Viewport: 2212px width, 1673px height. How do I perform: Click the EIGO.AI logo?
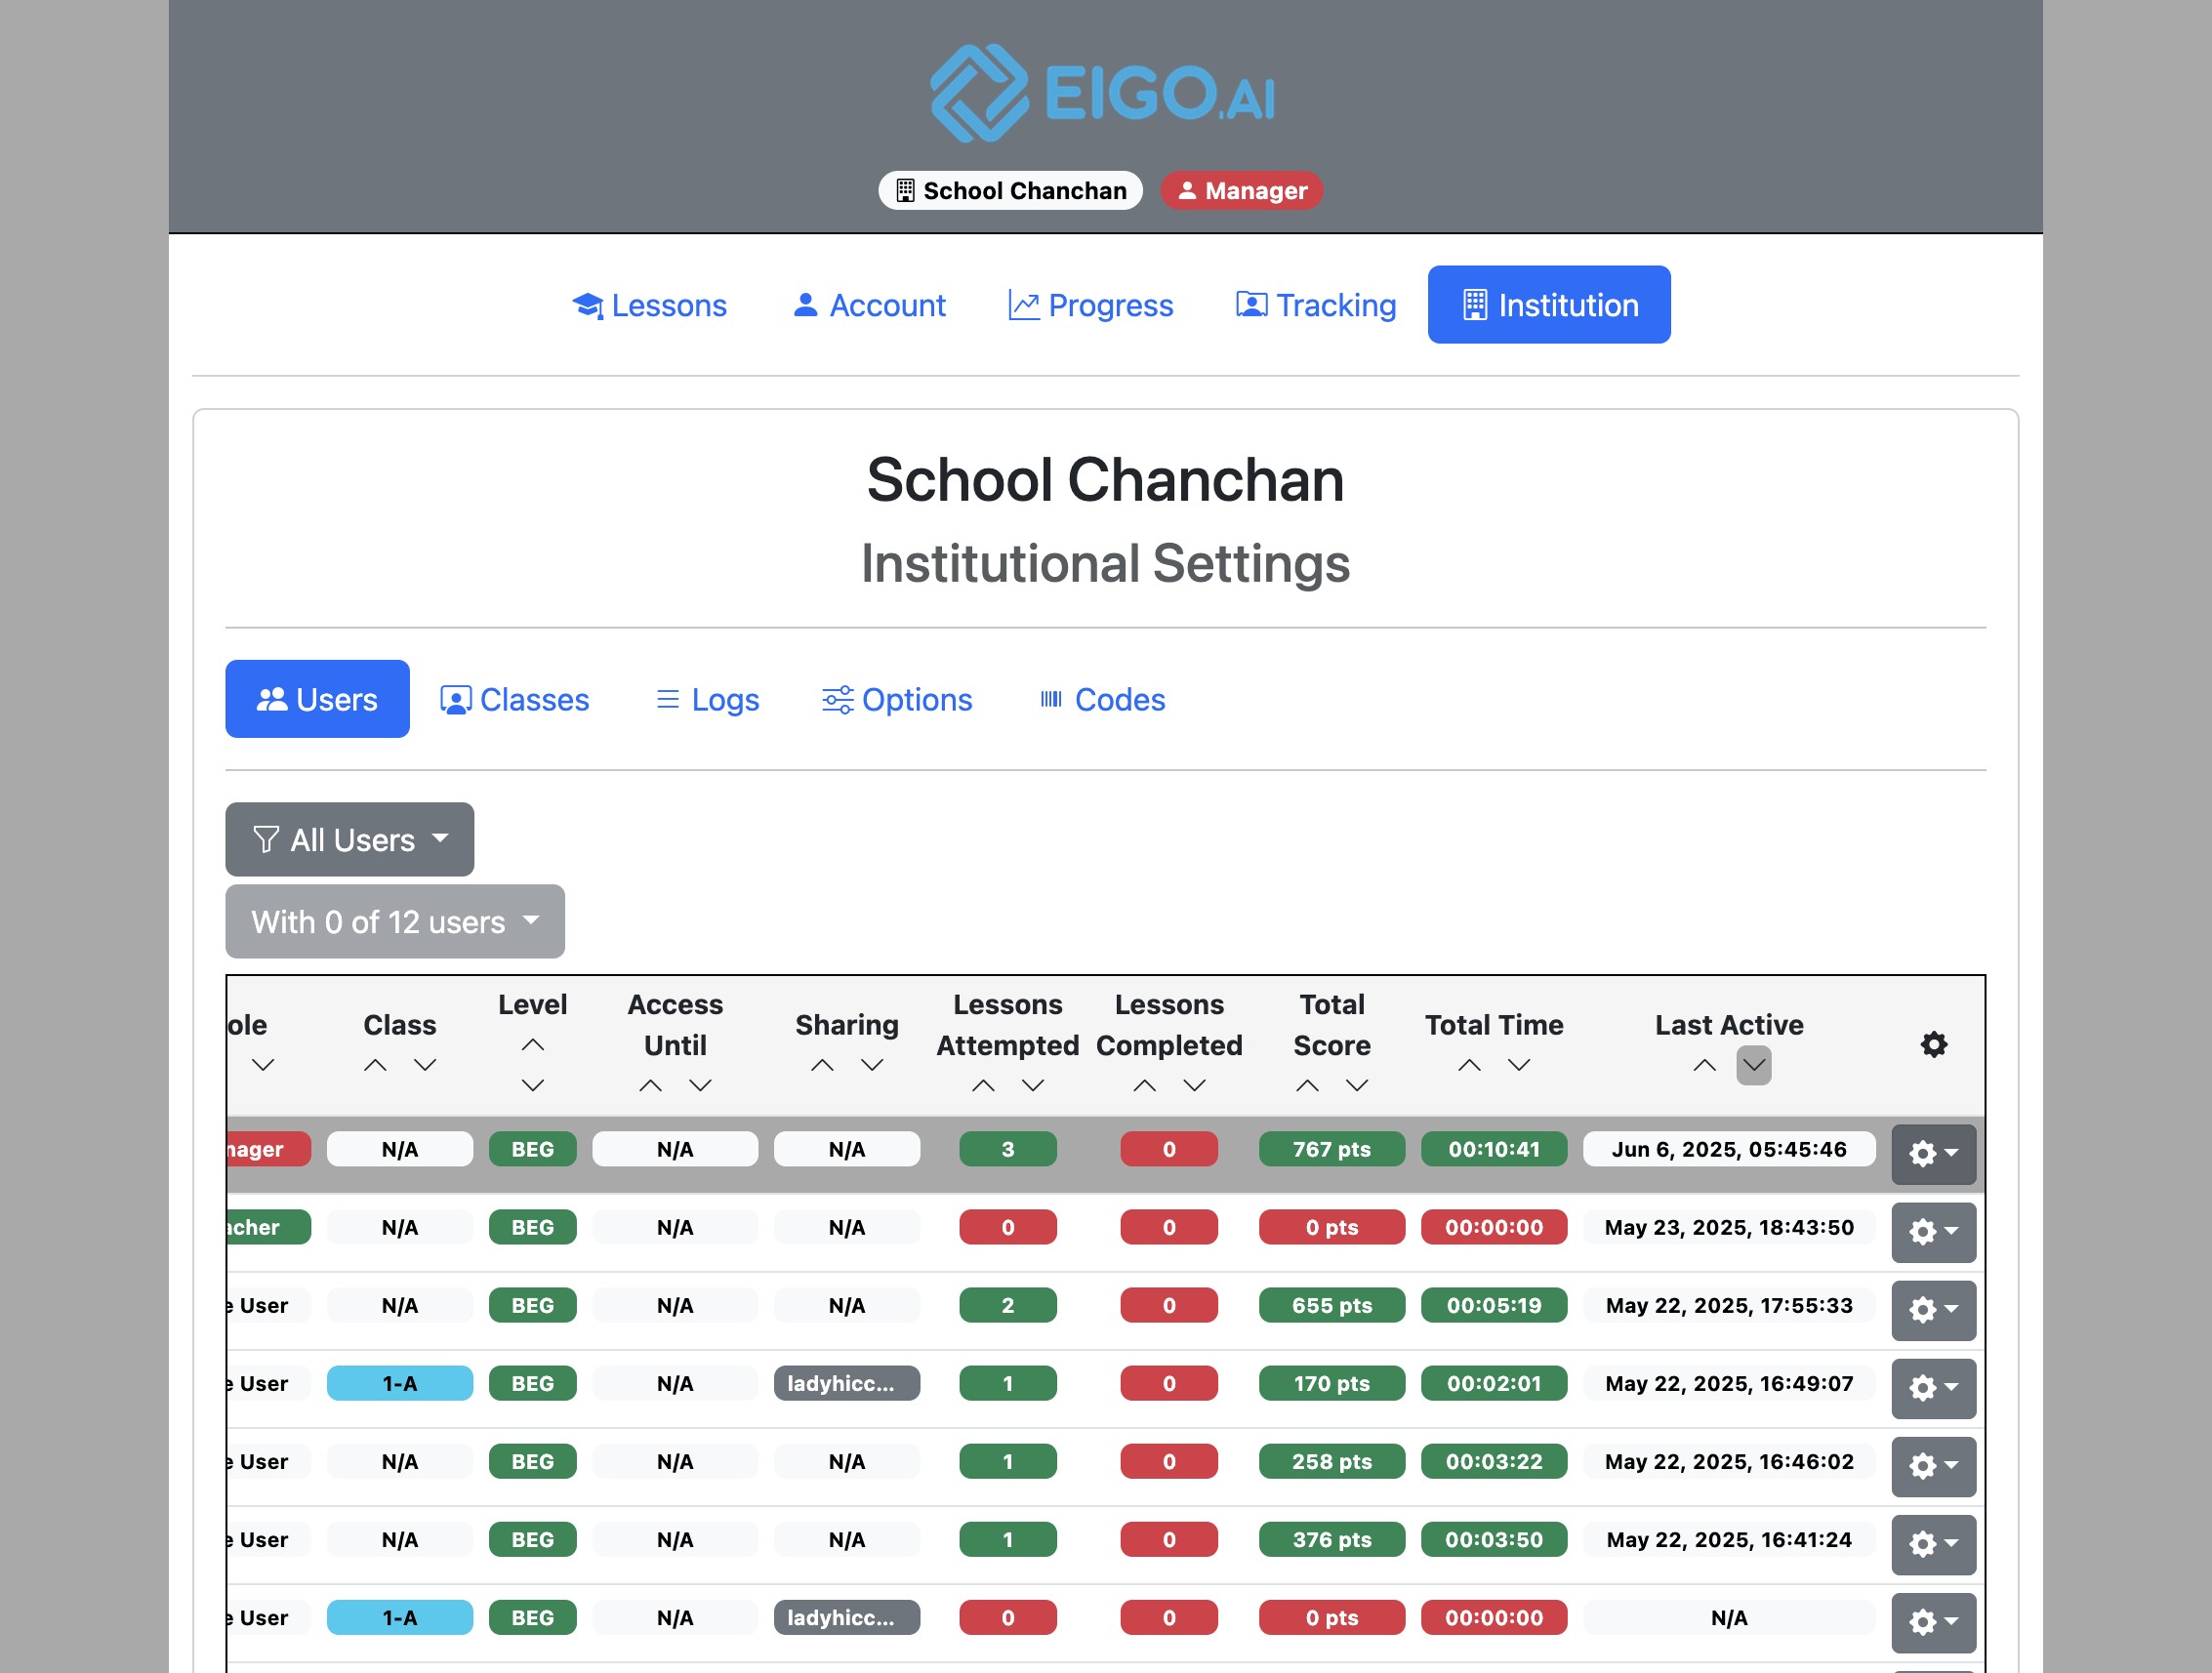(1104, 93)
